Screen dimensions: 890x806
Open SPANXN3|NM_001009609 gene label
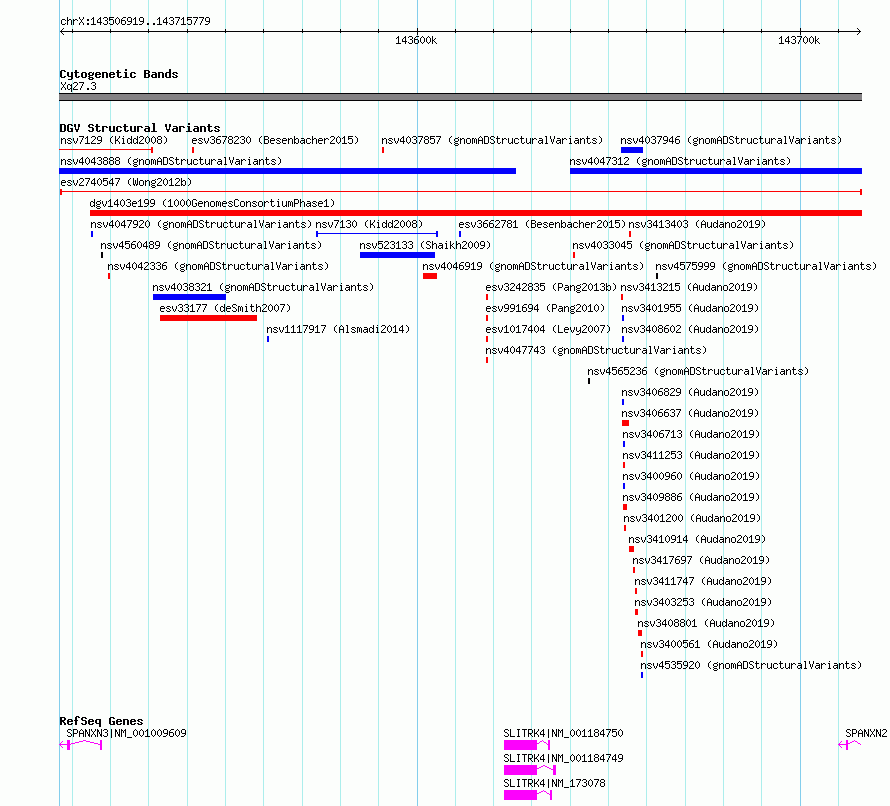click(126, 733)
